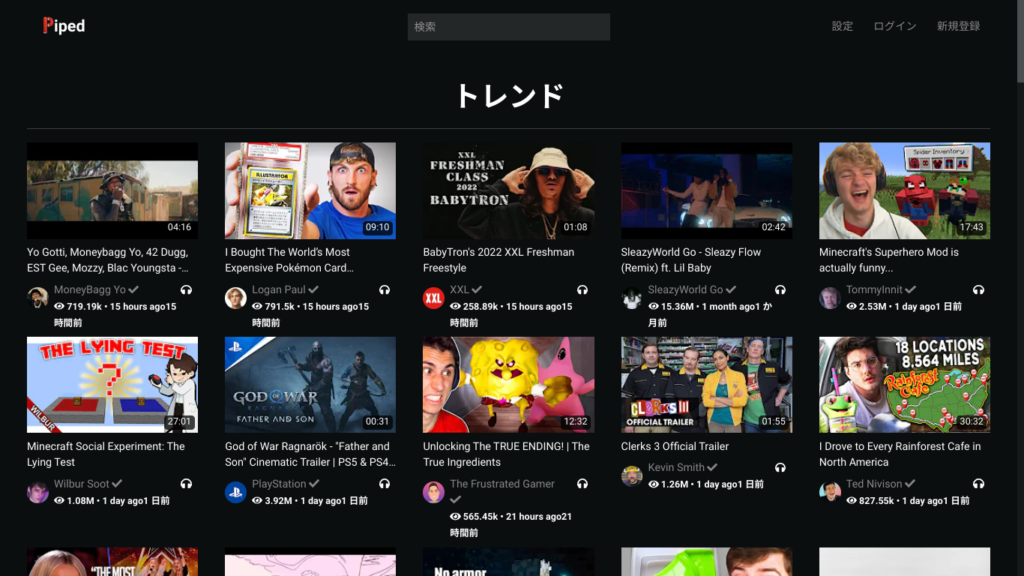Open audio-only mode for Kevin Smith video
This screenshot has height=576, width=1024.
point(780,468)
